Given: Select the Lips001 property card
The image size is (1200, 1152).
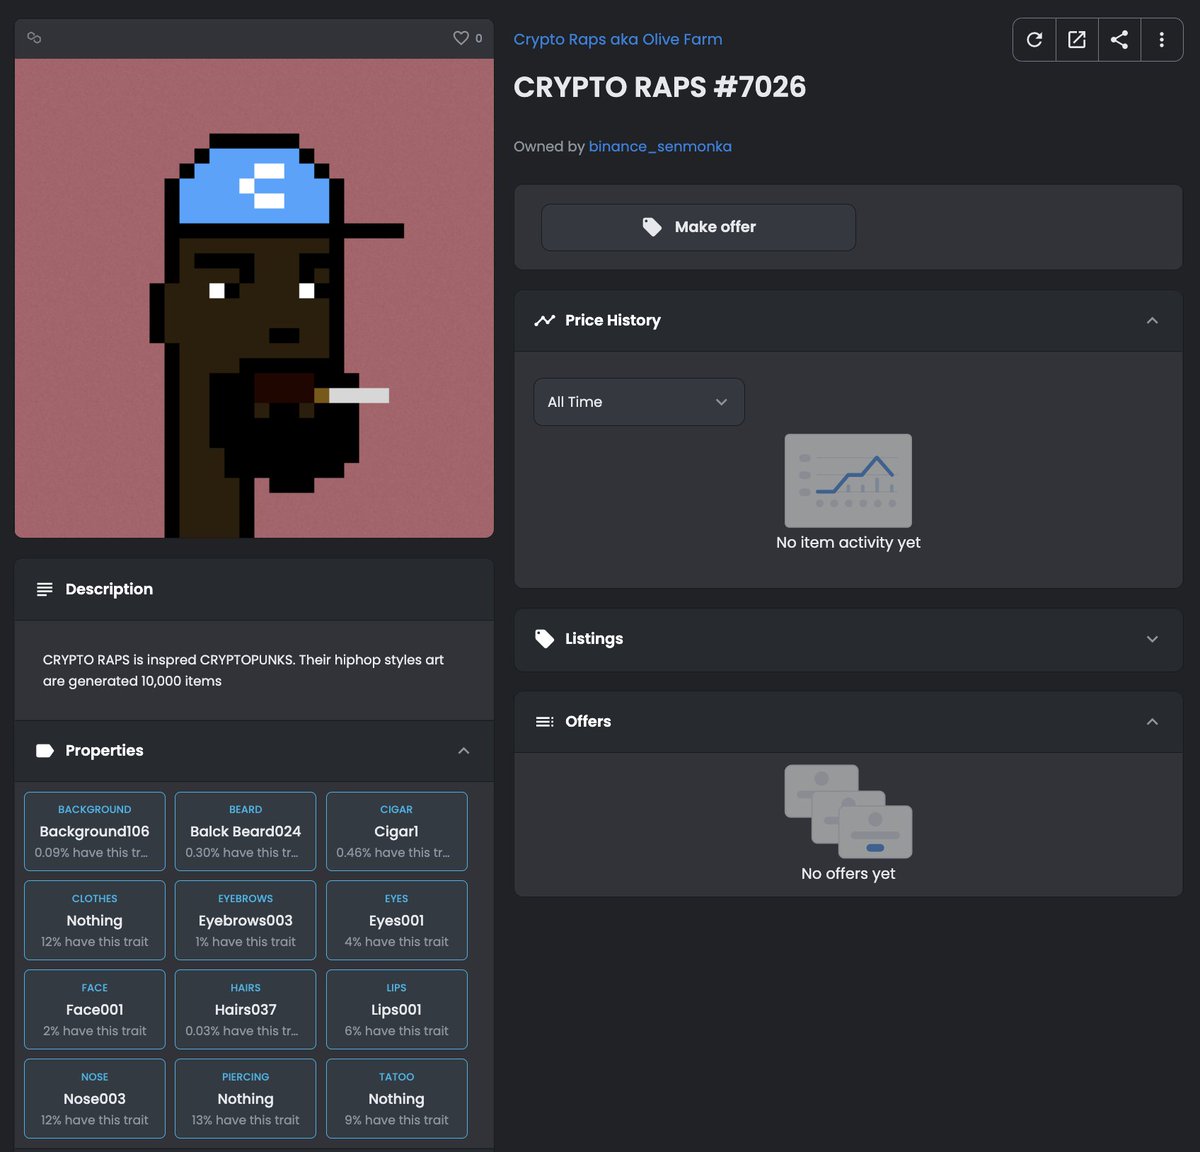Looking at the screenshot, I should [x=397, y=1009].
